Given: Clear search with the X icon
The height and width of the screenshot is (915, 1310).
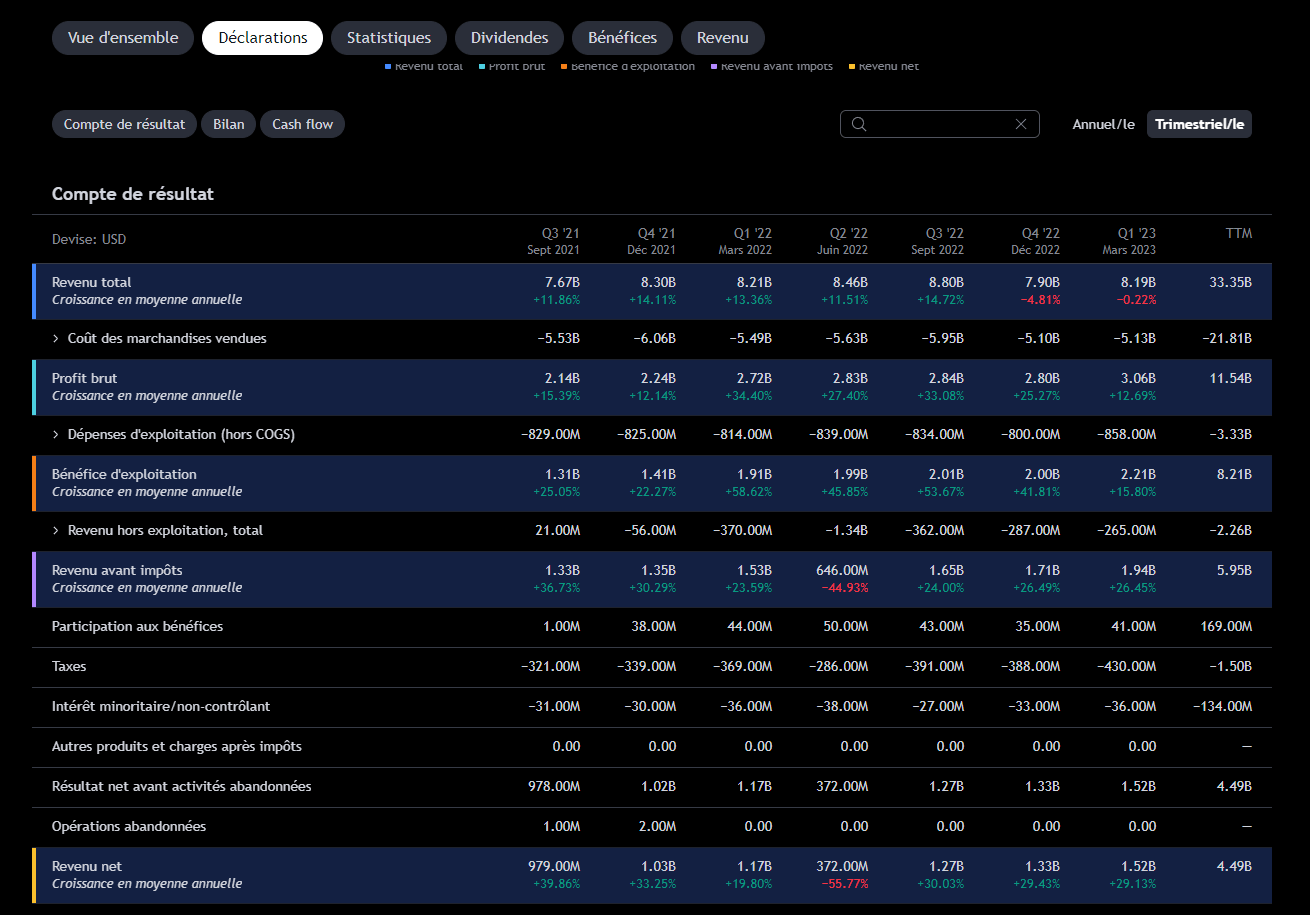Looking at the screenshot, I should [x=1021, y=124].
